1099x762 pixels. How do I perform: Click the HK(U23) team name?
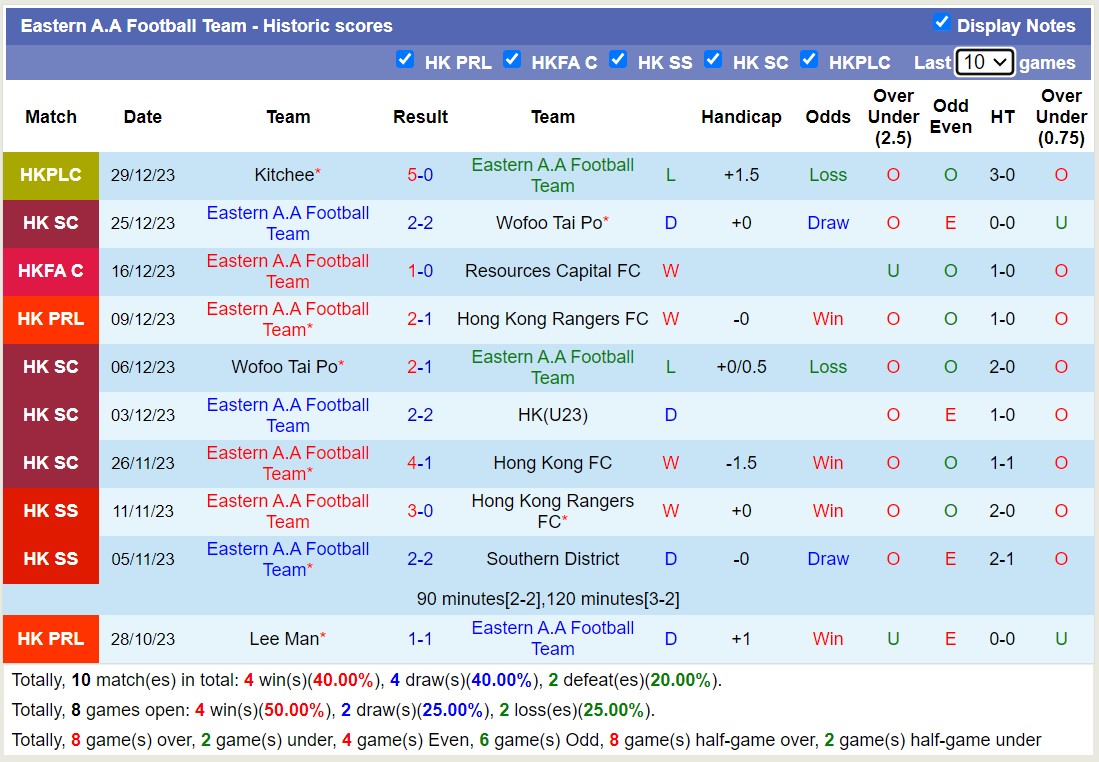coord(553,415)
